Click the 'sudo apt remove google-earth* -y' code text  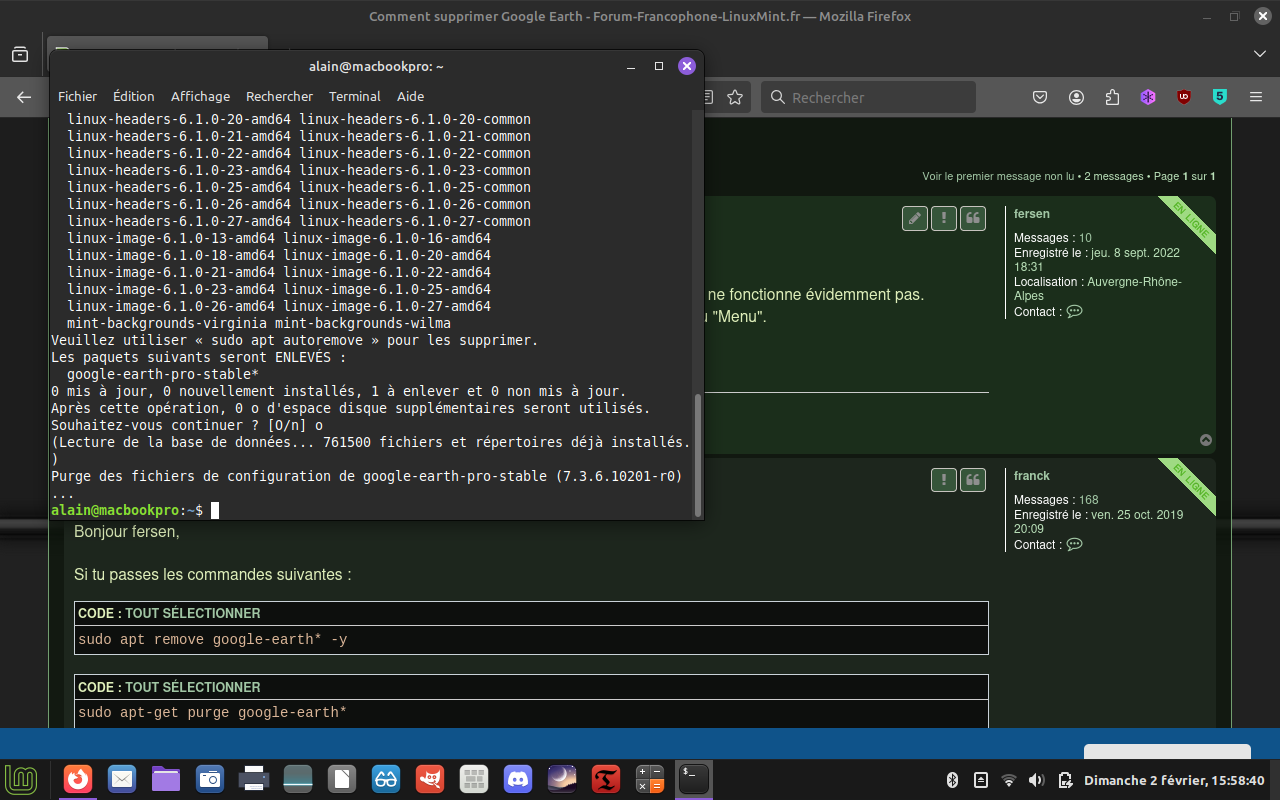213,639
